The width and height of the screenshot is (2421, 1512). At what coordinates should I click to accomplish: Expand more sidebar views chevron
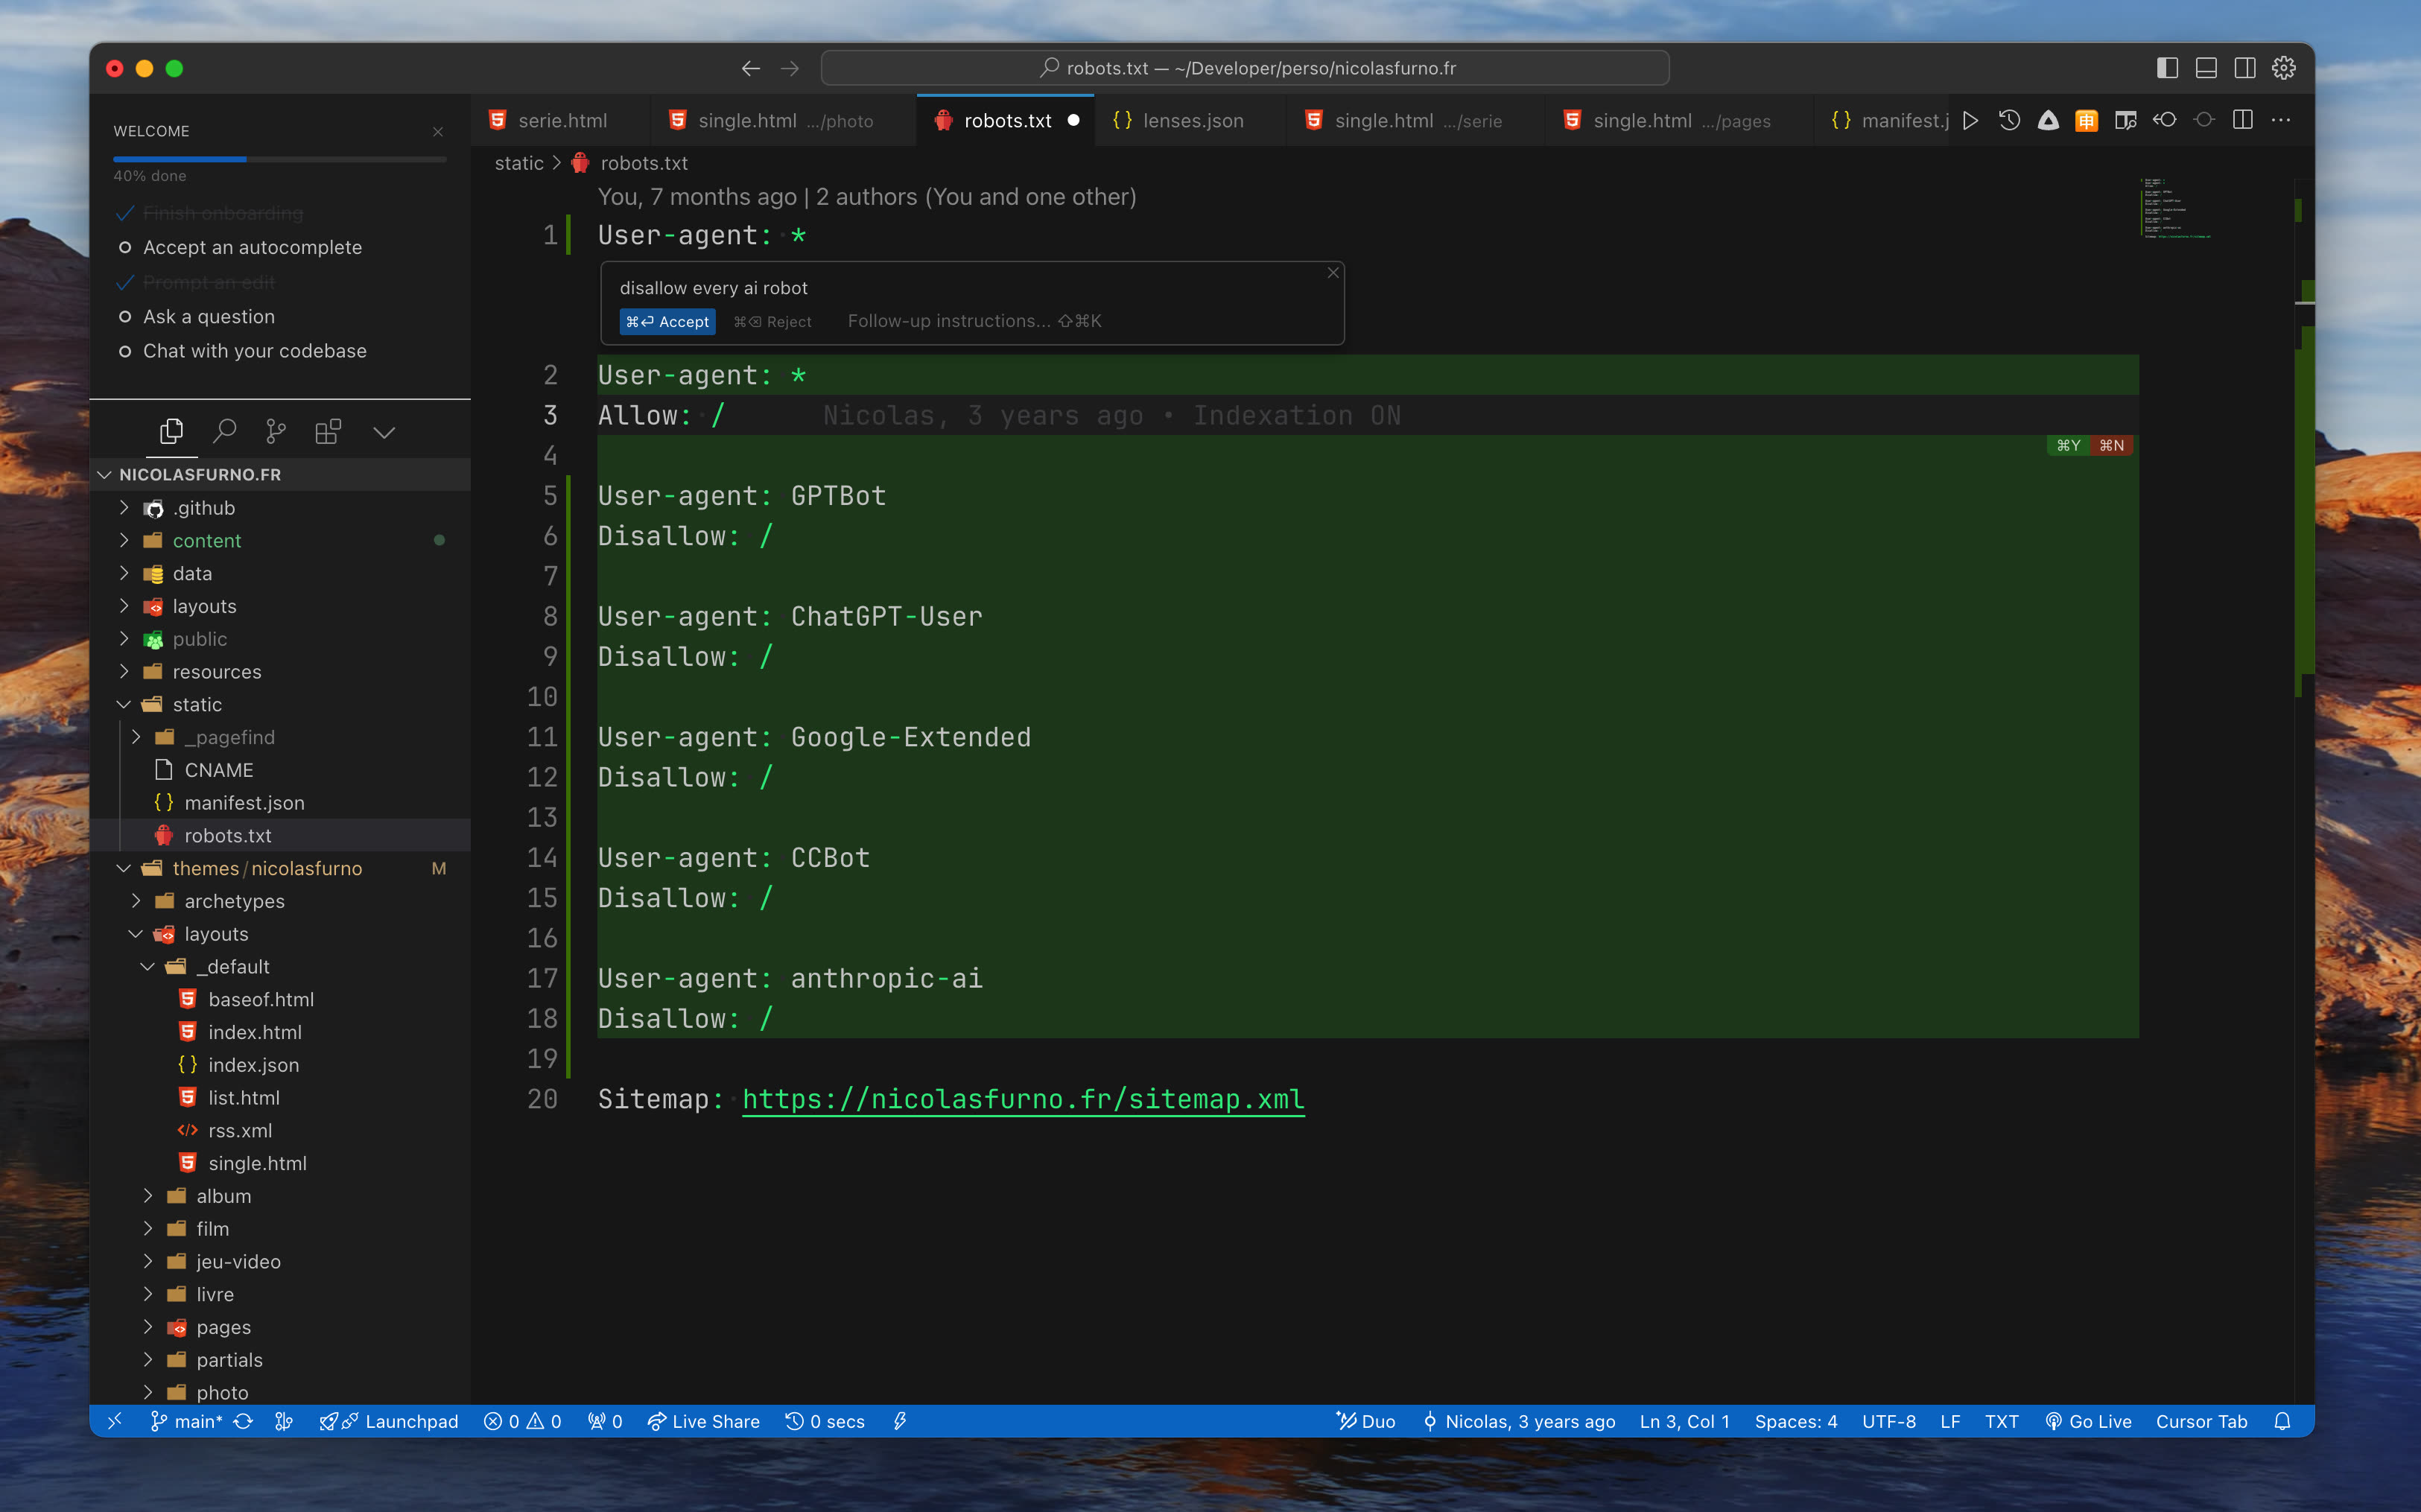pyautogui.click(x=384, y=431)
